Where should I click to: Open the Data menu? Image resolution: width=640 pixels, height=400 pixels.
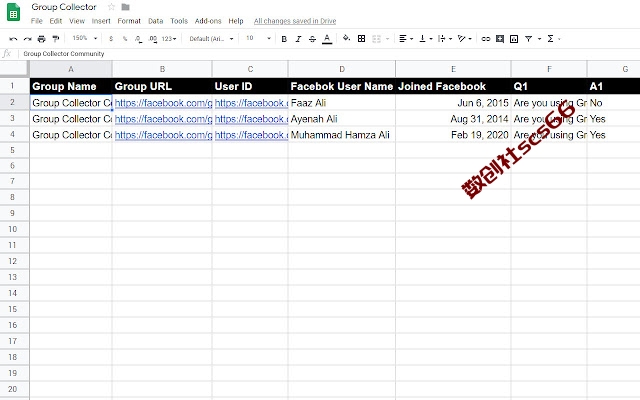click(x=156, y=21)
